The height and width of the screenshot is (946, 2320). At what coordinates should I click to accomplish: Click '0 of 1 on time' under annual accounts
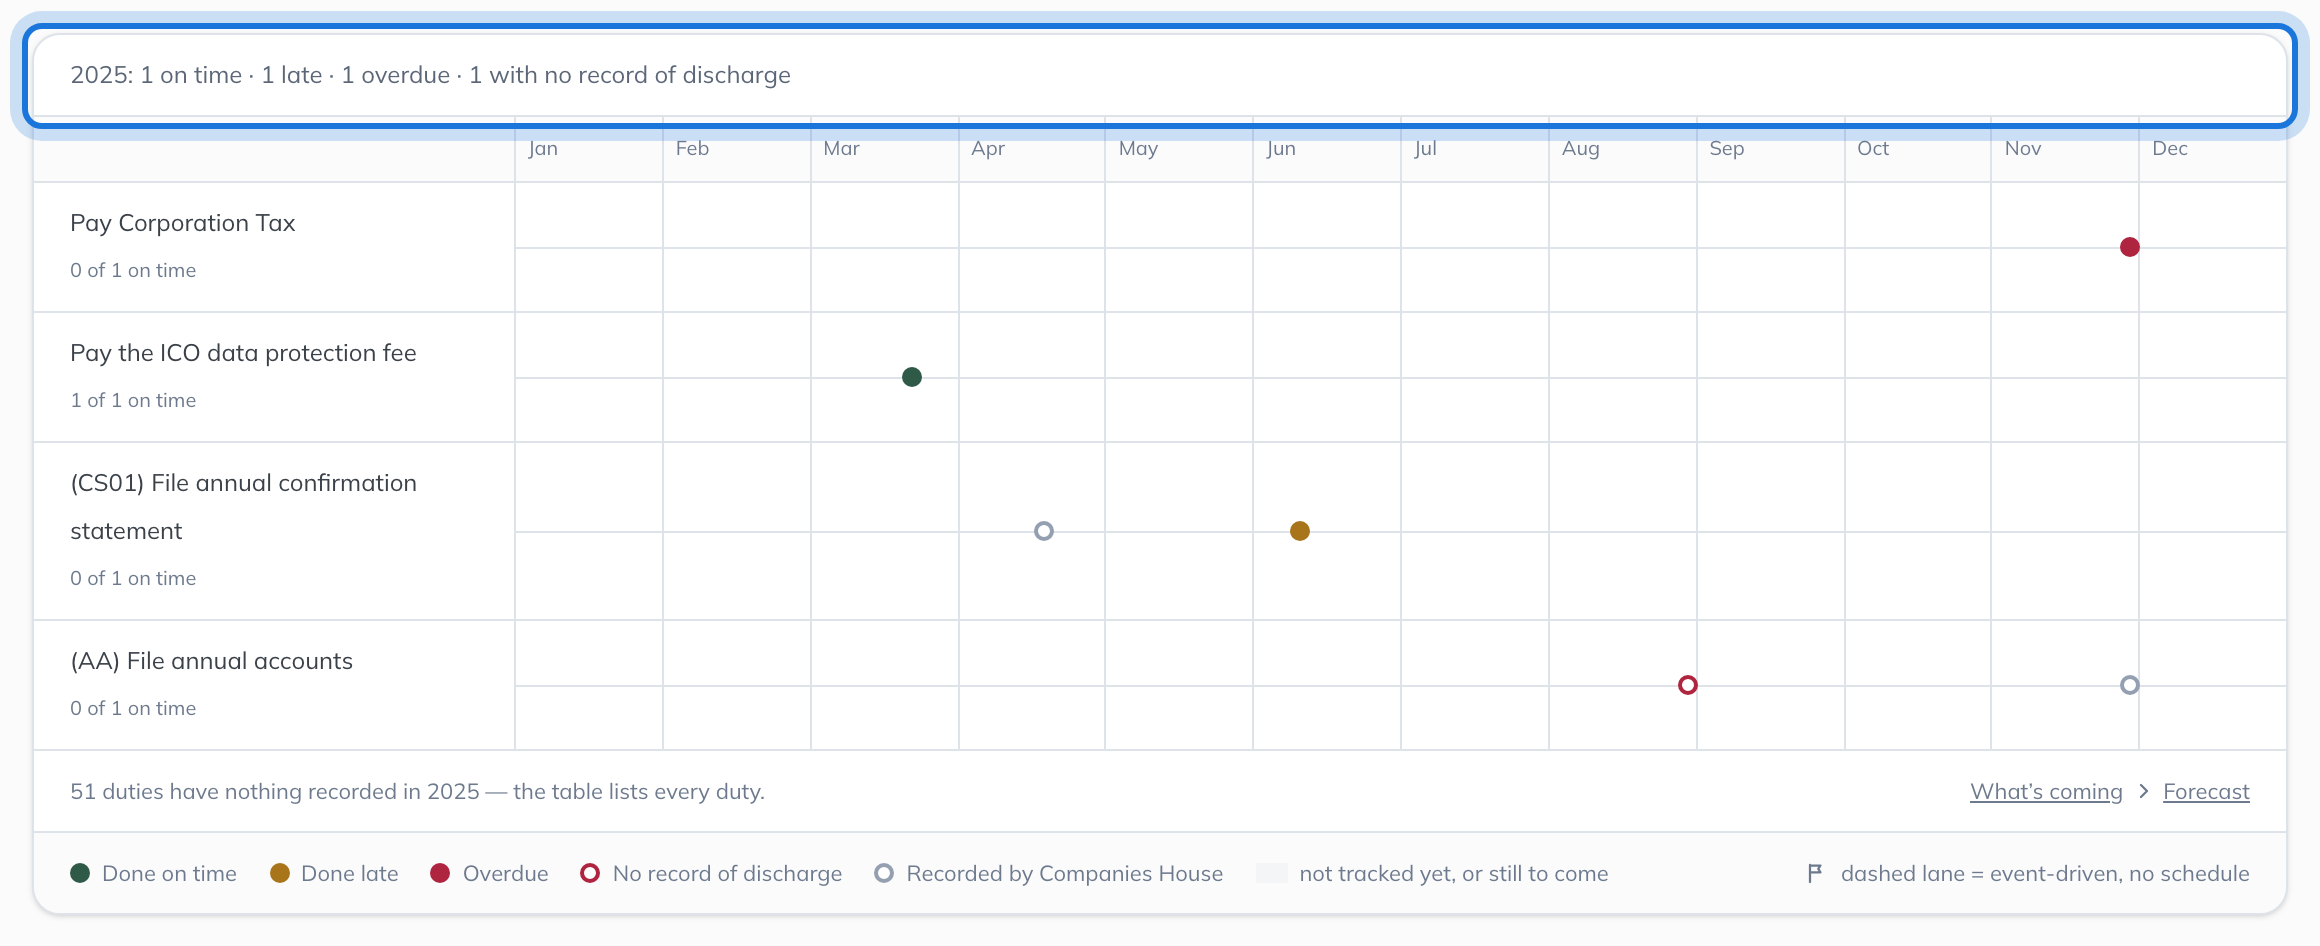tap(133, 708)
